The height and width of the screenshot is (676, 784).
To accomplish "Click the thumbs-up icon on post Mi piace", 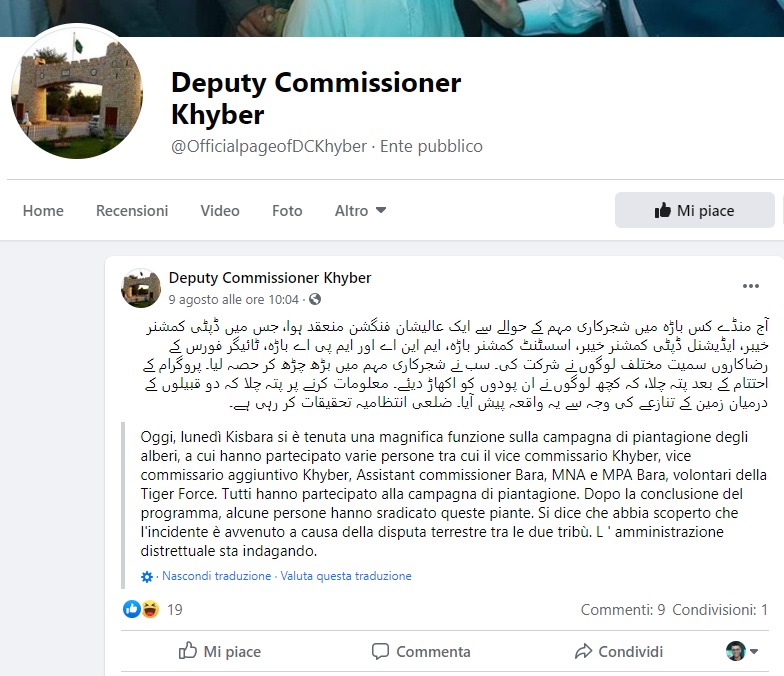I will [188, 651].
